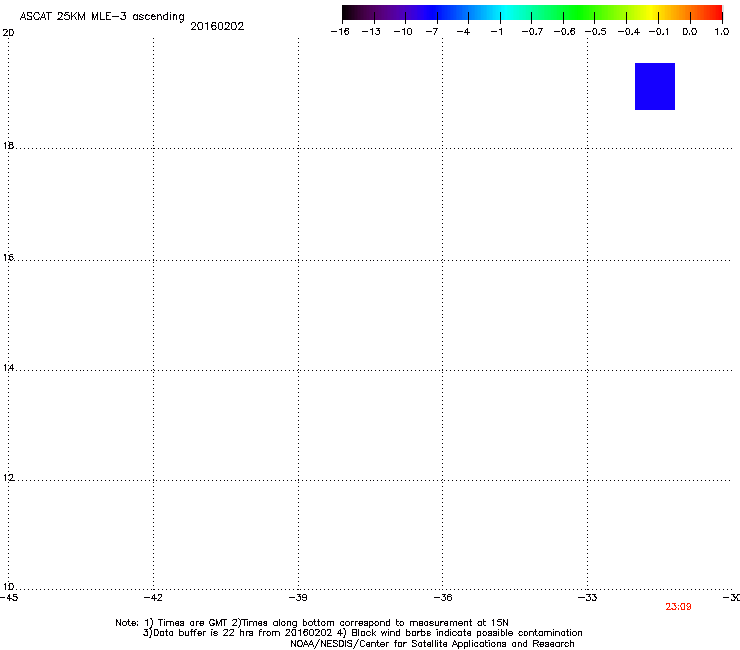Viewport: 740px width, 650px height.
Task: Click the -0.1 value on color scale
Action: click(x=659, y=32)
